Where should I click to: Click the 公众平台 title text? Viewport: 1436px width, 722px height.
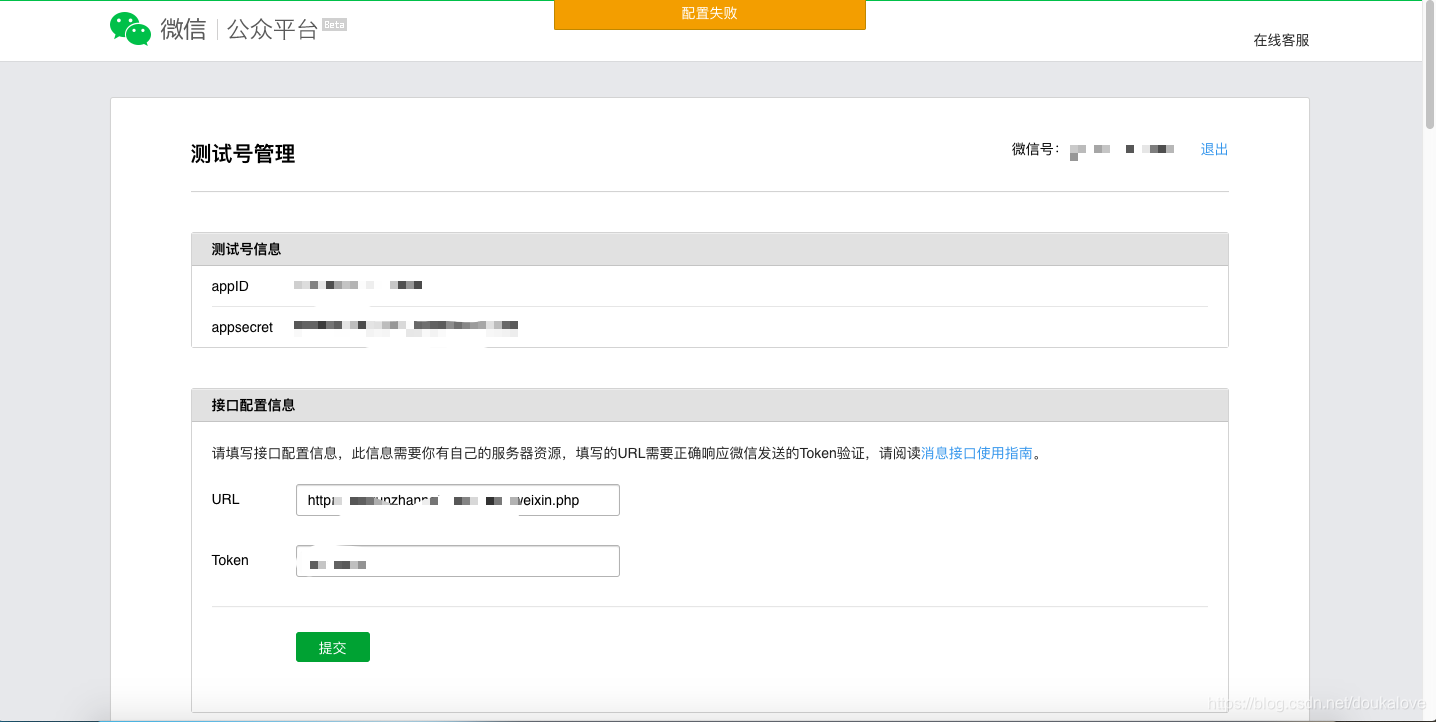click(x=272, y=30)
